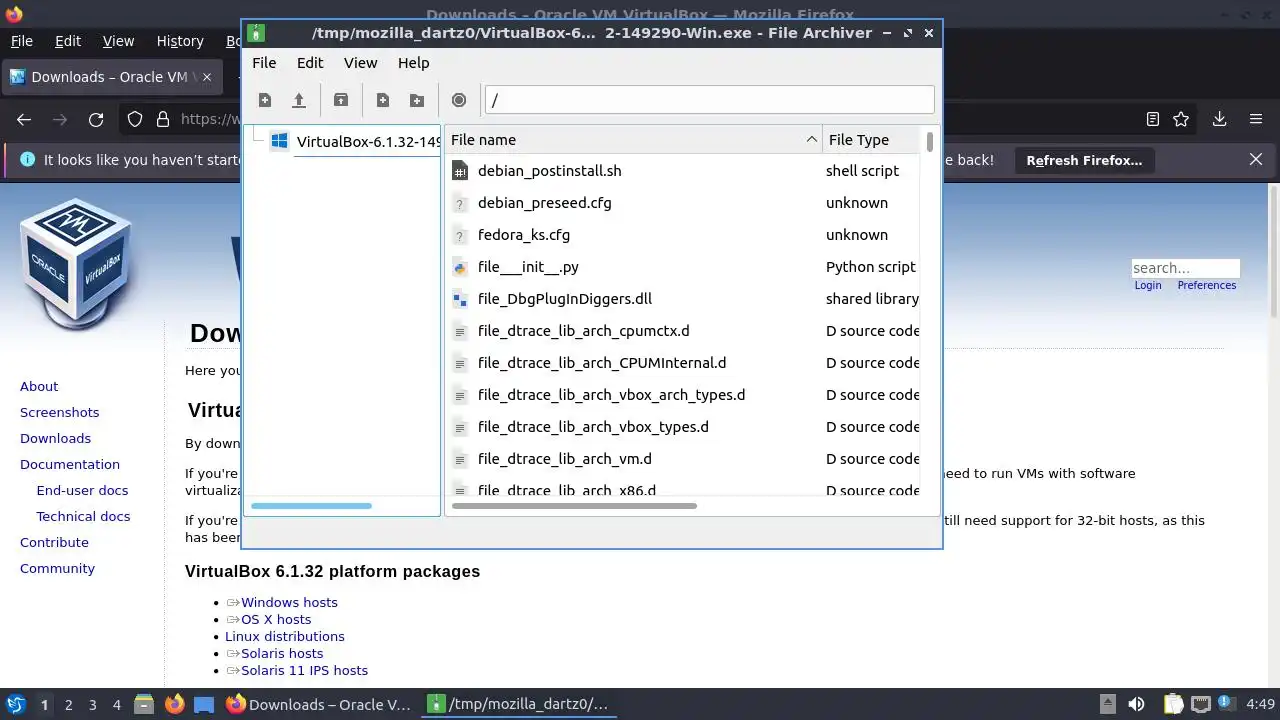
Task: Open Edit menu in File Archiver
Action: coord(310,63)
